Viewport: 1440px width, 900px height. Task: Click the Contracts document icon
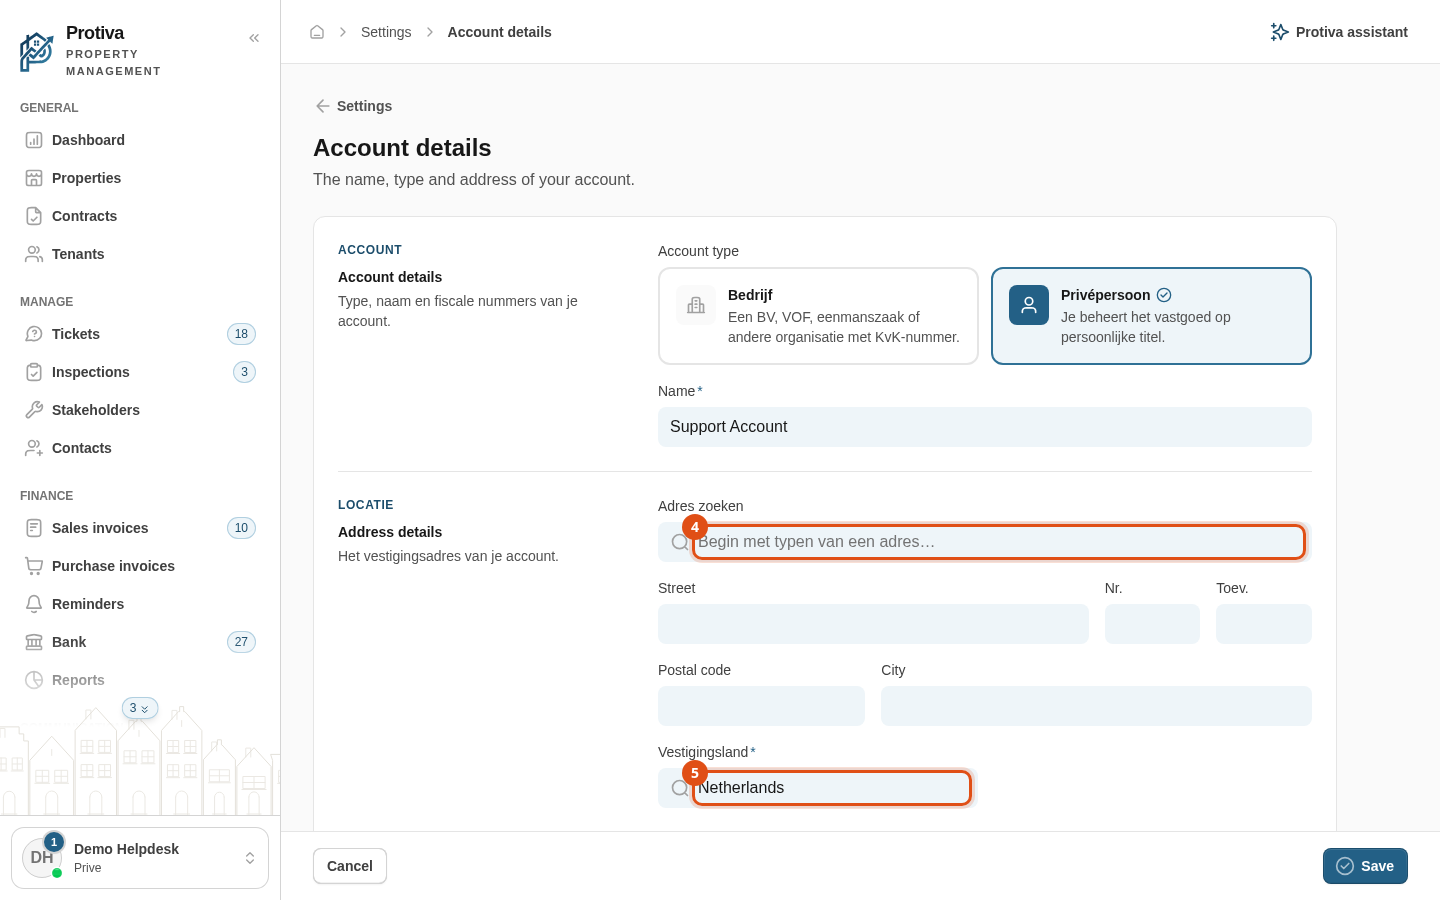click(x=34, y=216)
